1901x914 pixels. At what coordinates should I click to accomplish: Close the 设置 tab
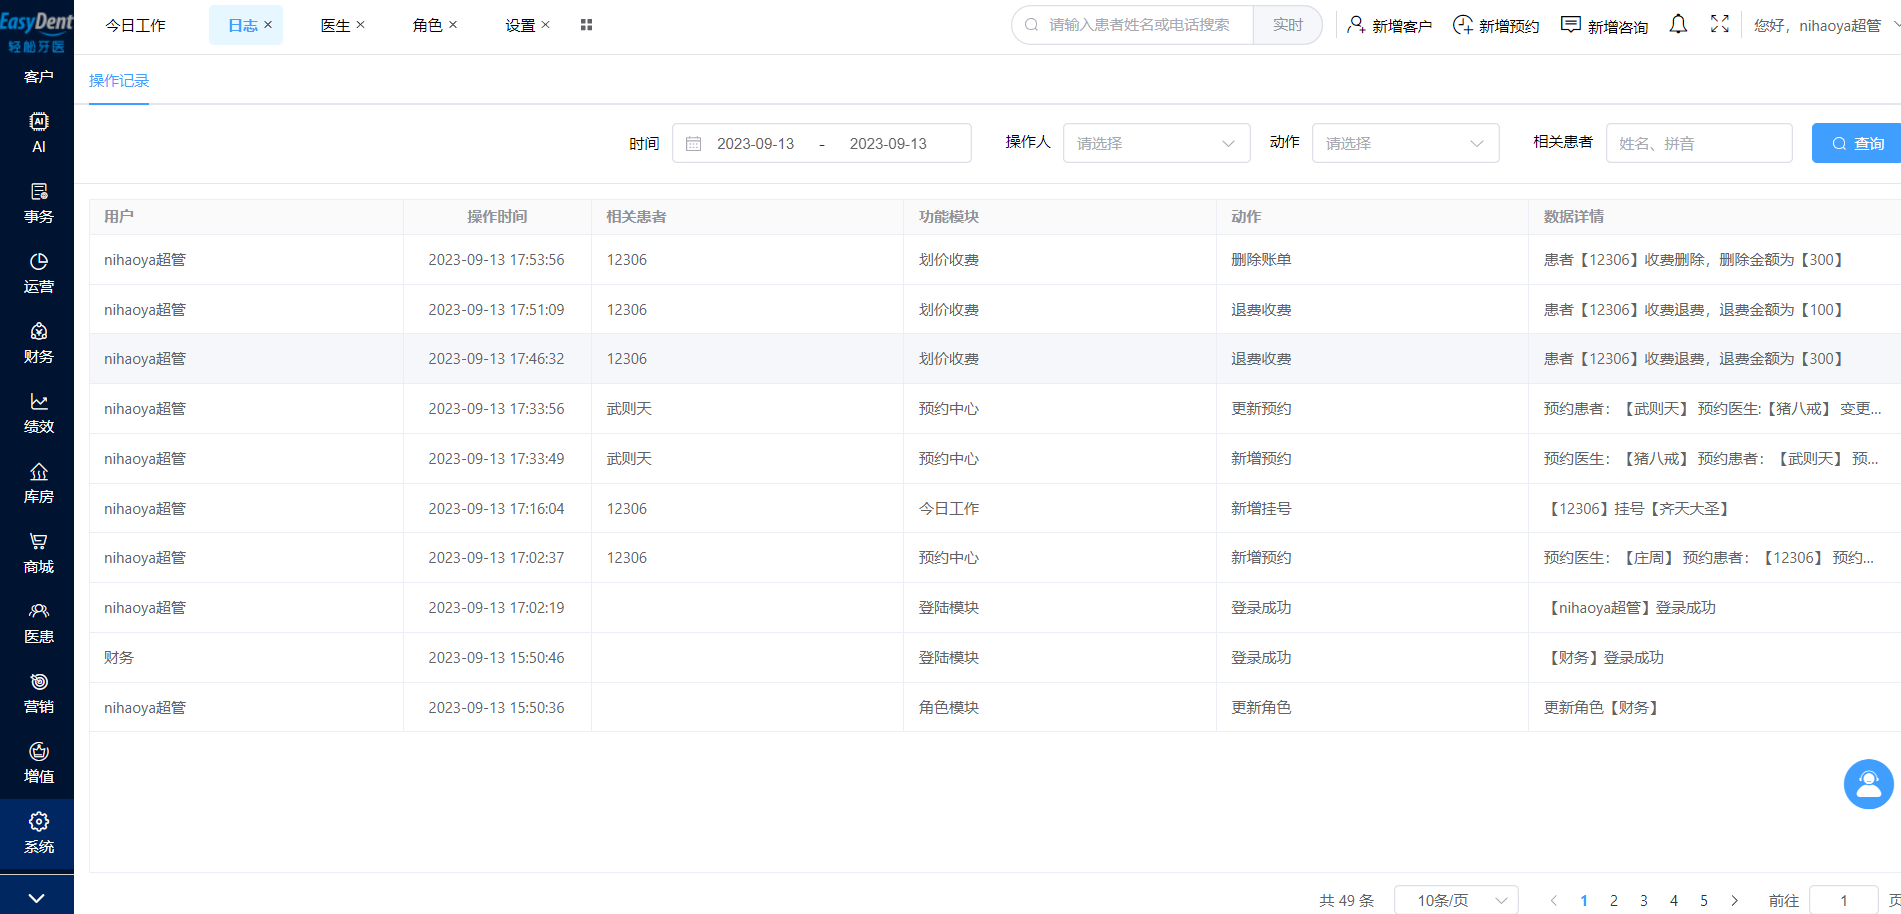click(546, 25)
